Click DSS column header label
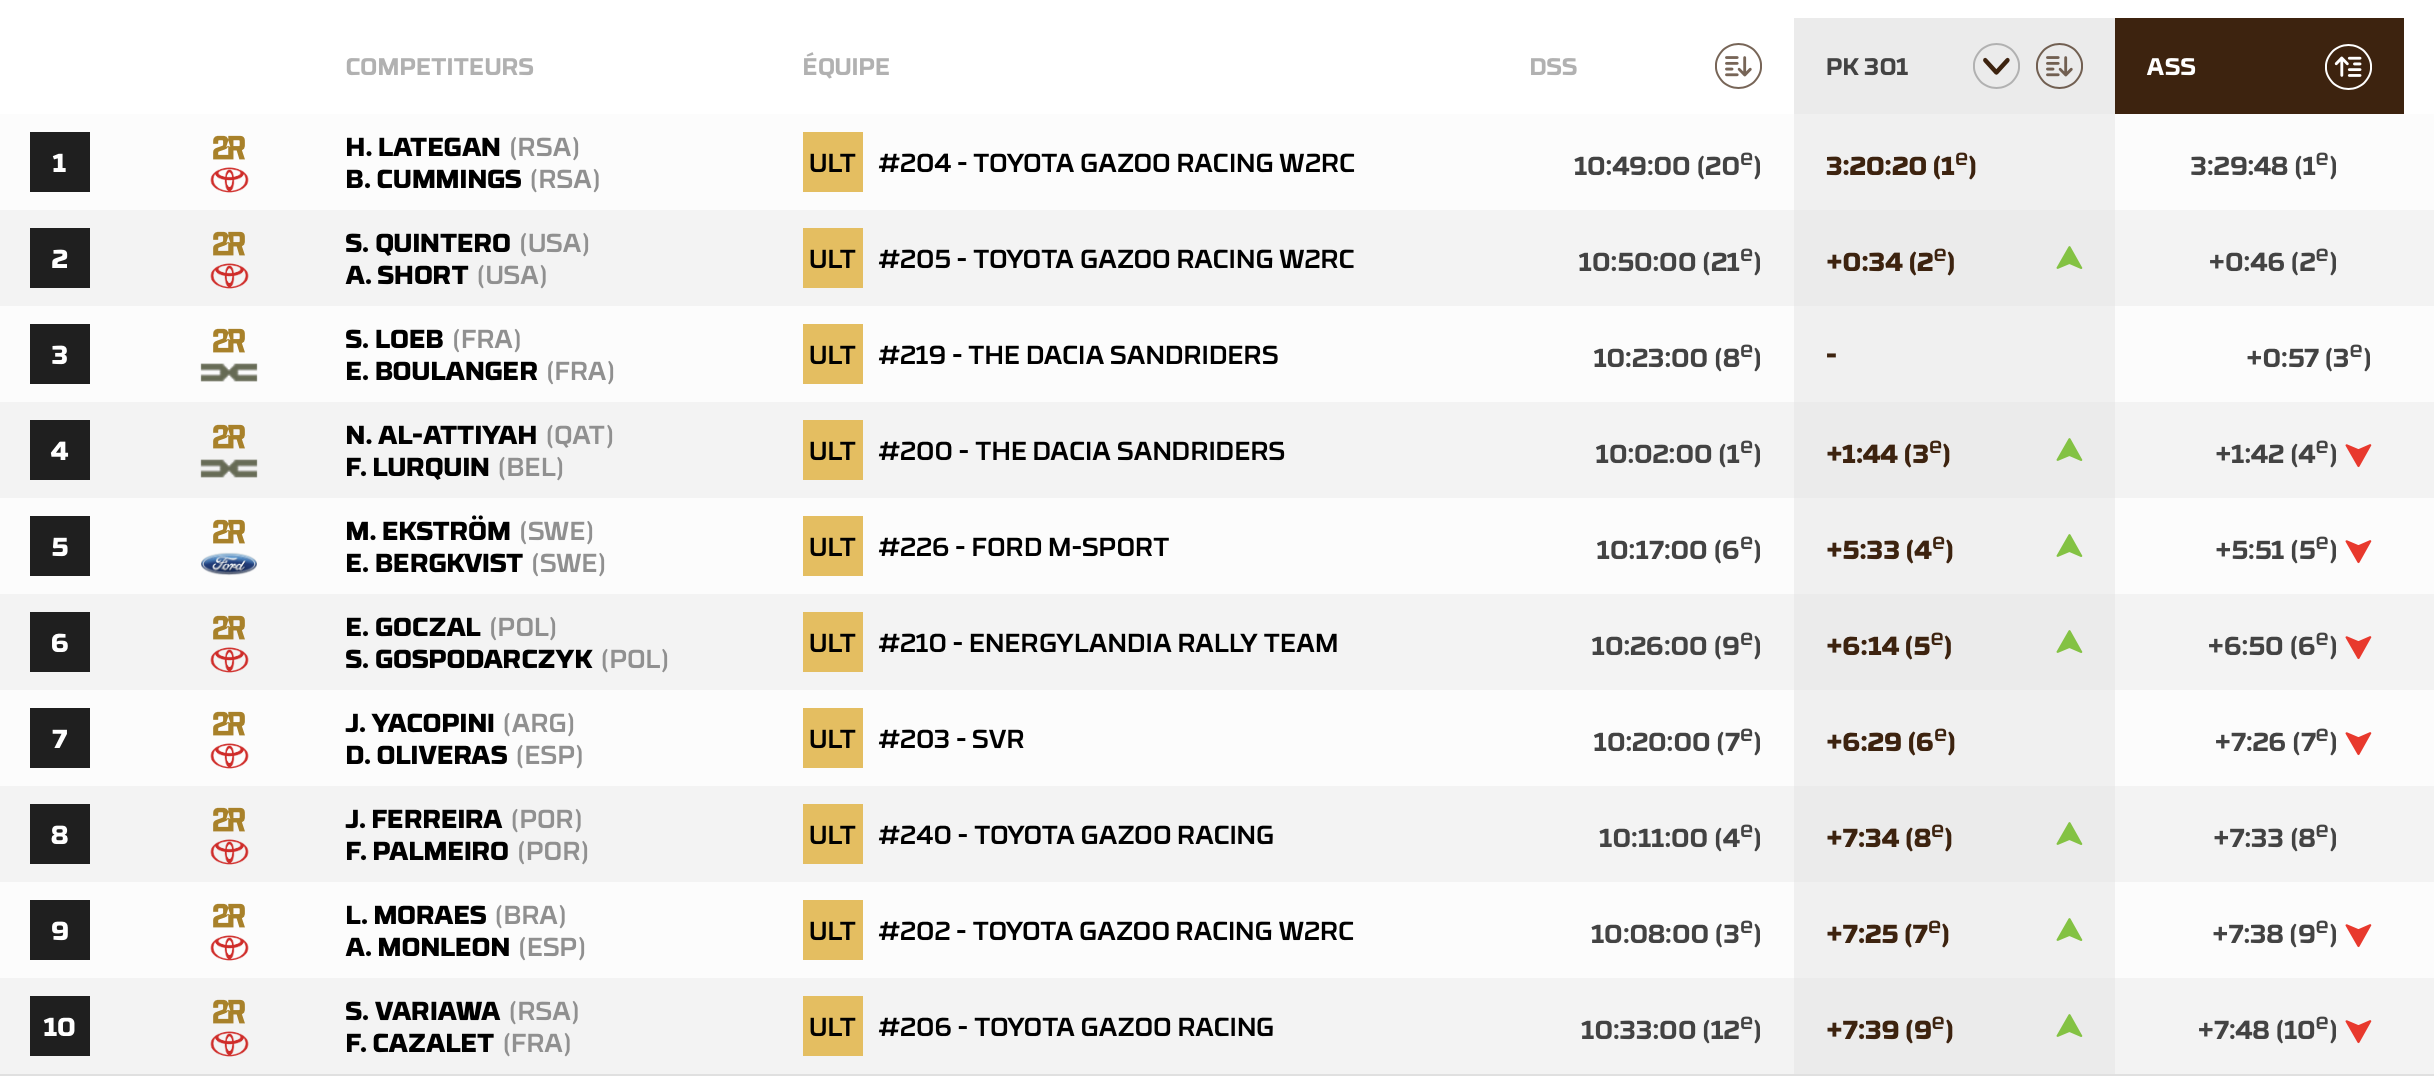 pyautogui.click(x=1552, y=67)
